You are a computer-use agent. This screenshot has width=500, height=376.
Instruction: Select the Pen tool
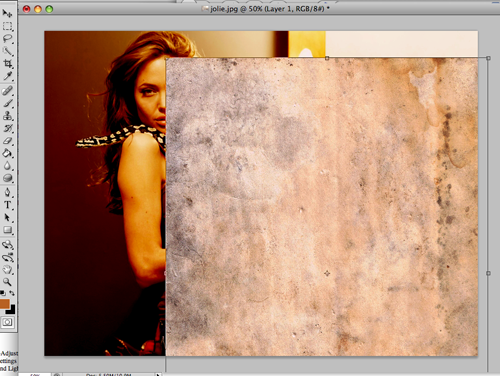pyautogui.click(x=7, y=192)
